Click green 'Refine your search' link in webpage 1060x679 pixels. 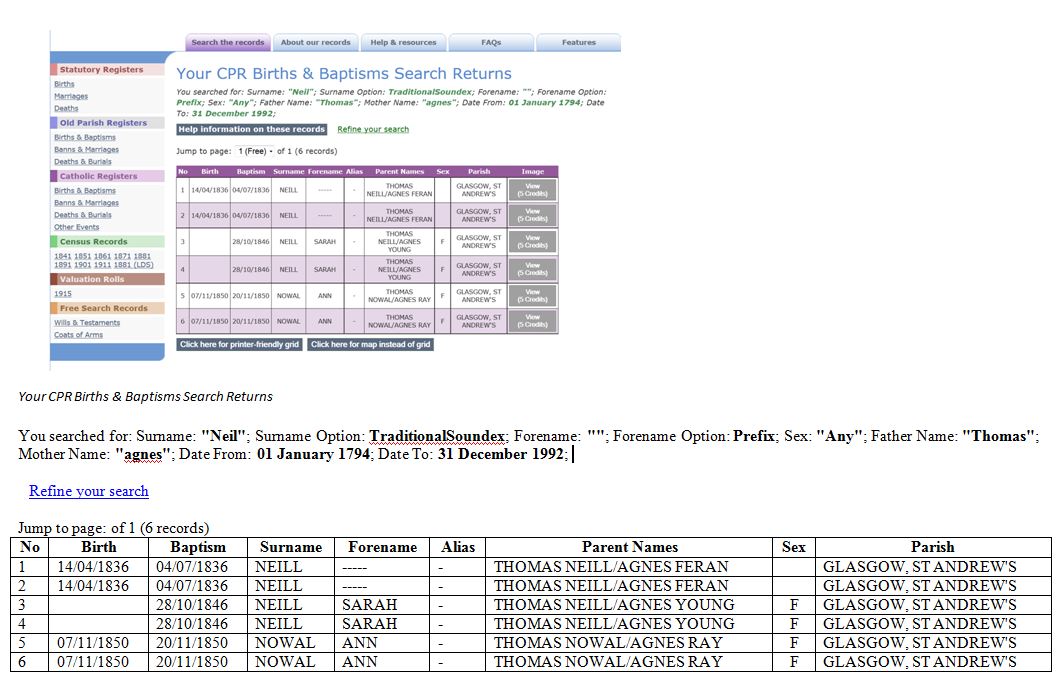373,129
